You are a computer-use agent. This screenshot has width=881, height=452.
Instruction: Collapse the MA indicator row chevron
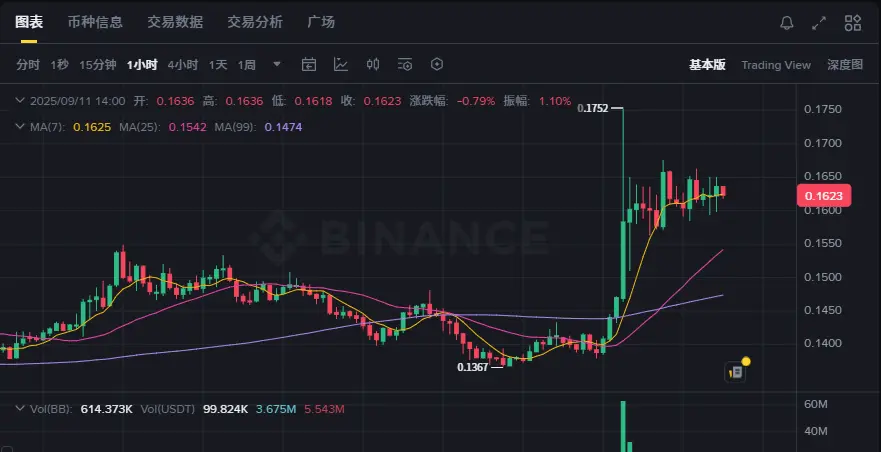click(x=20, y=127)
